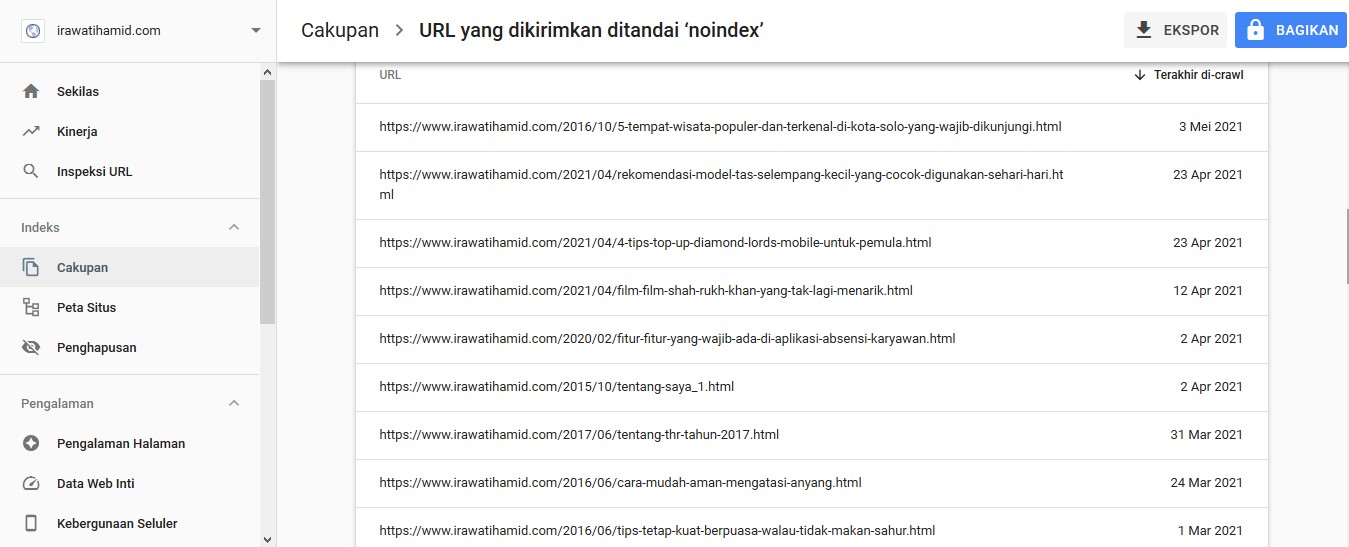Click the Peta Situs sitemap icon
Image resolution: width=1349 pixels, height=547 pixels.
point(31,307)
